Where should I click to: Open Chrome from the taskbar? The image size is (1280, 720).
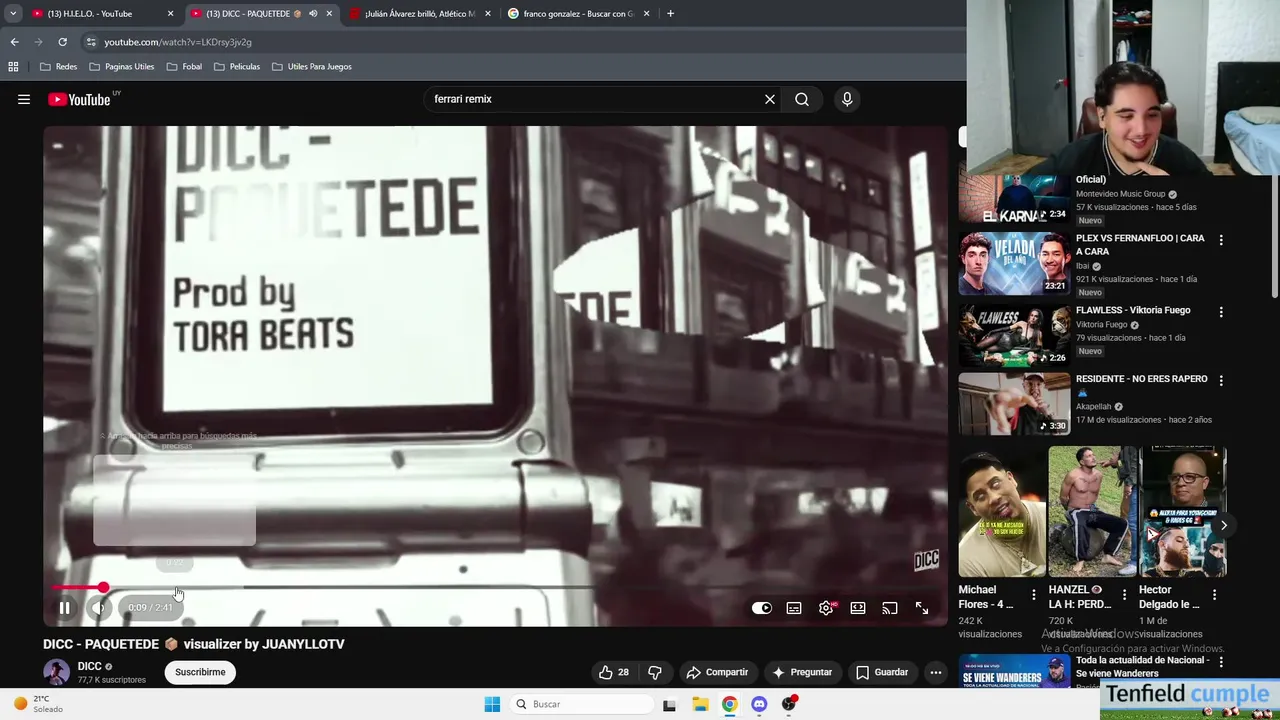[x=729, y=704]
